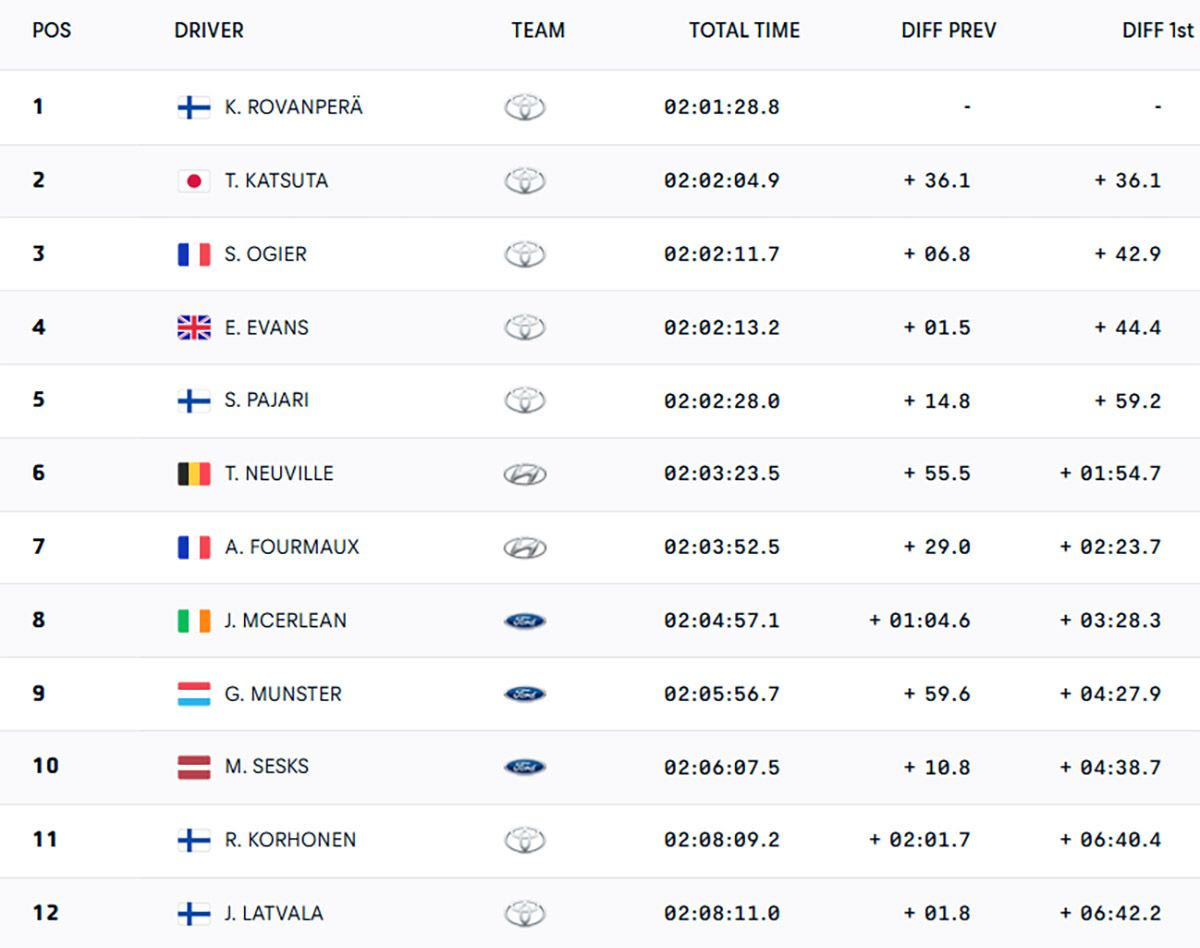
Task: Click the Ford logo in McErlean's row
Action: point(525,621)
